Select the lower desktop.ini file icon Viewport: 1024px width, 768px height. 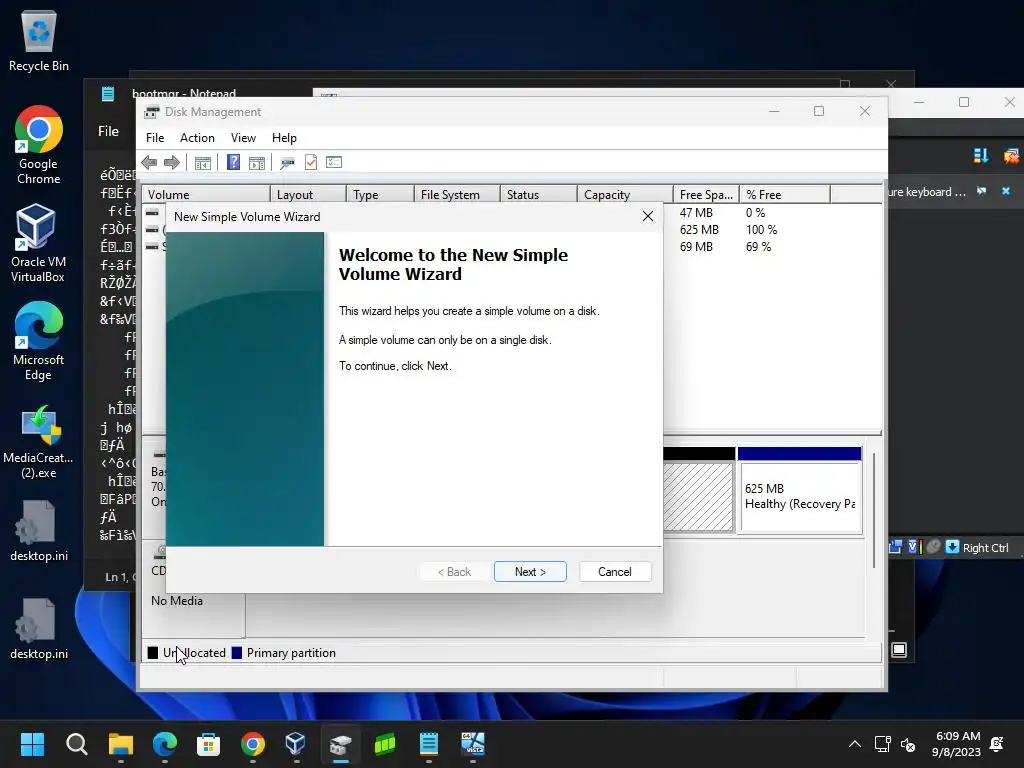[39, 628]
